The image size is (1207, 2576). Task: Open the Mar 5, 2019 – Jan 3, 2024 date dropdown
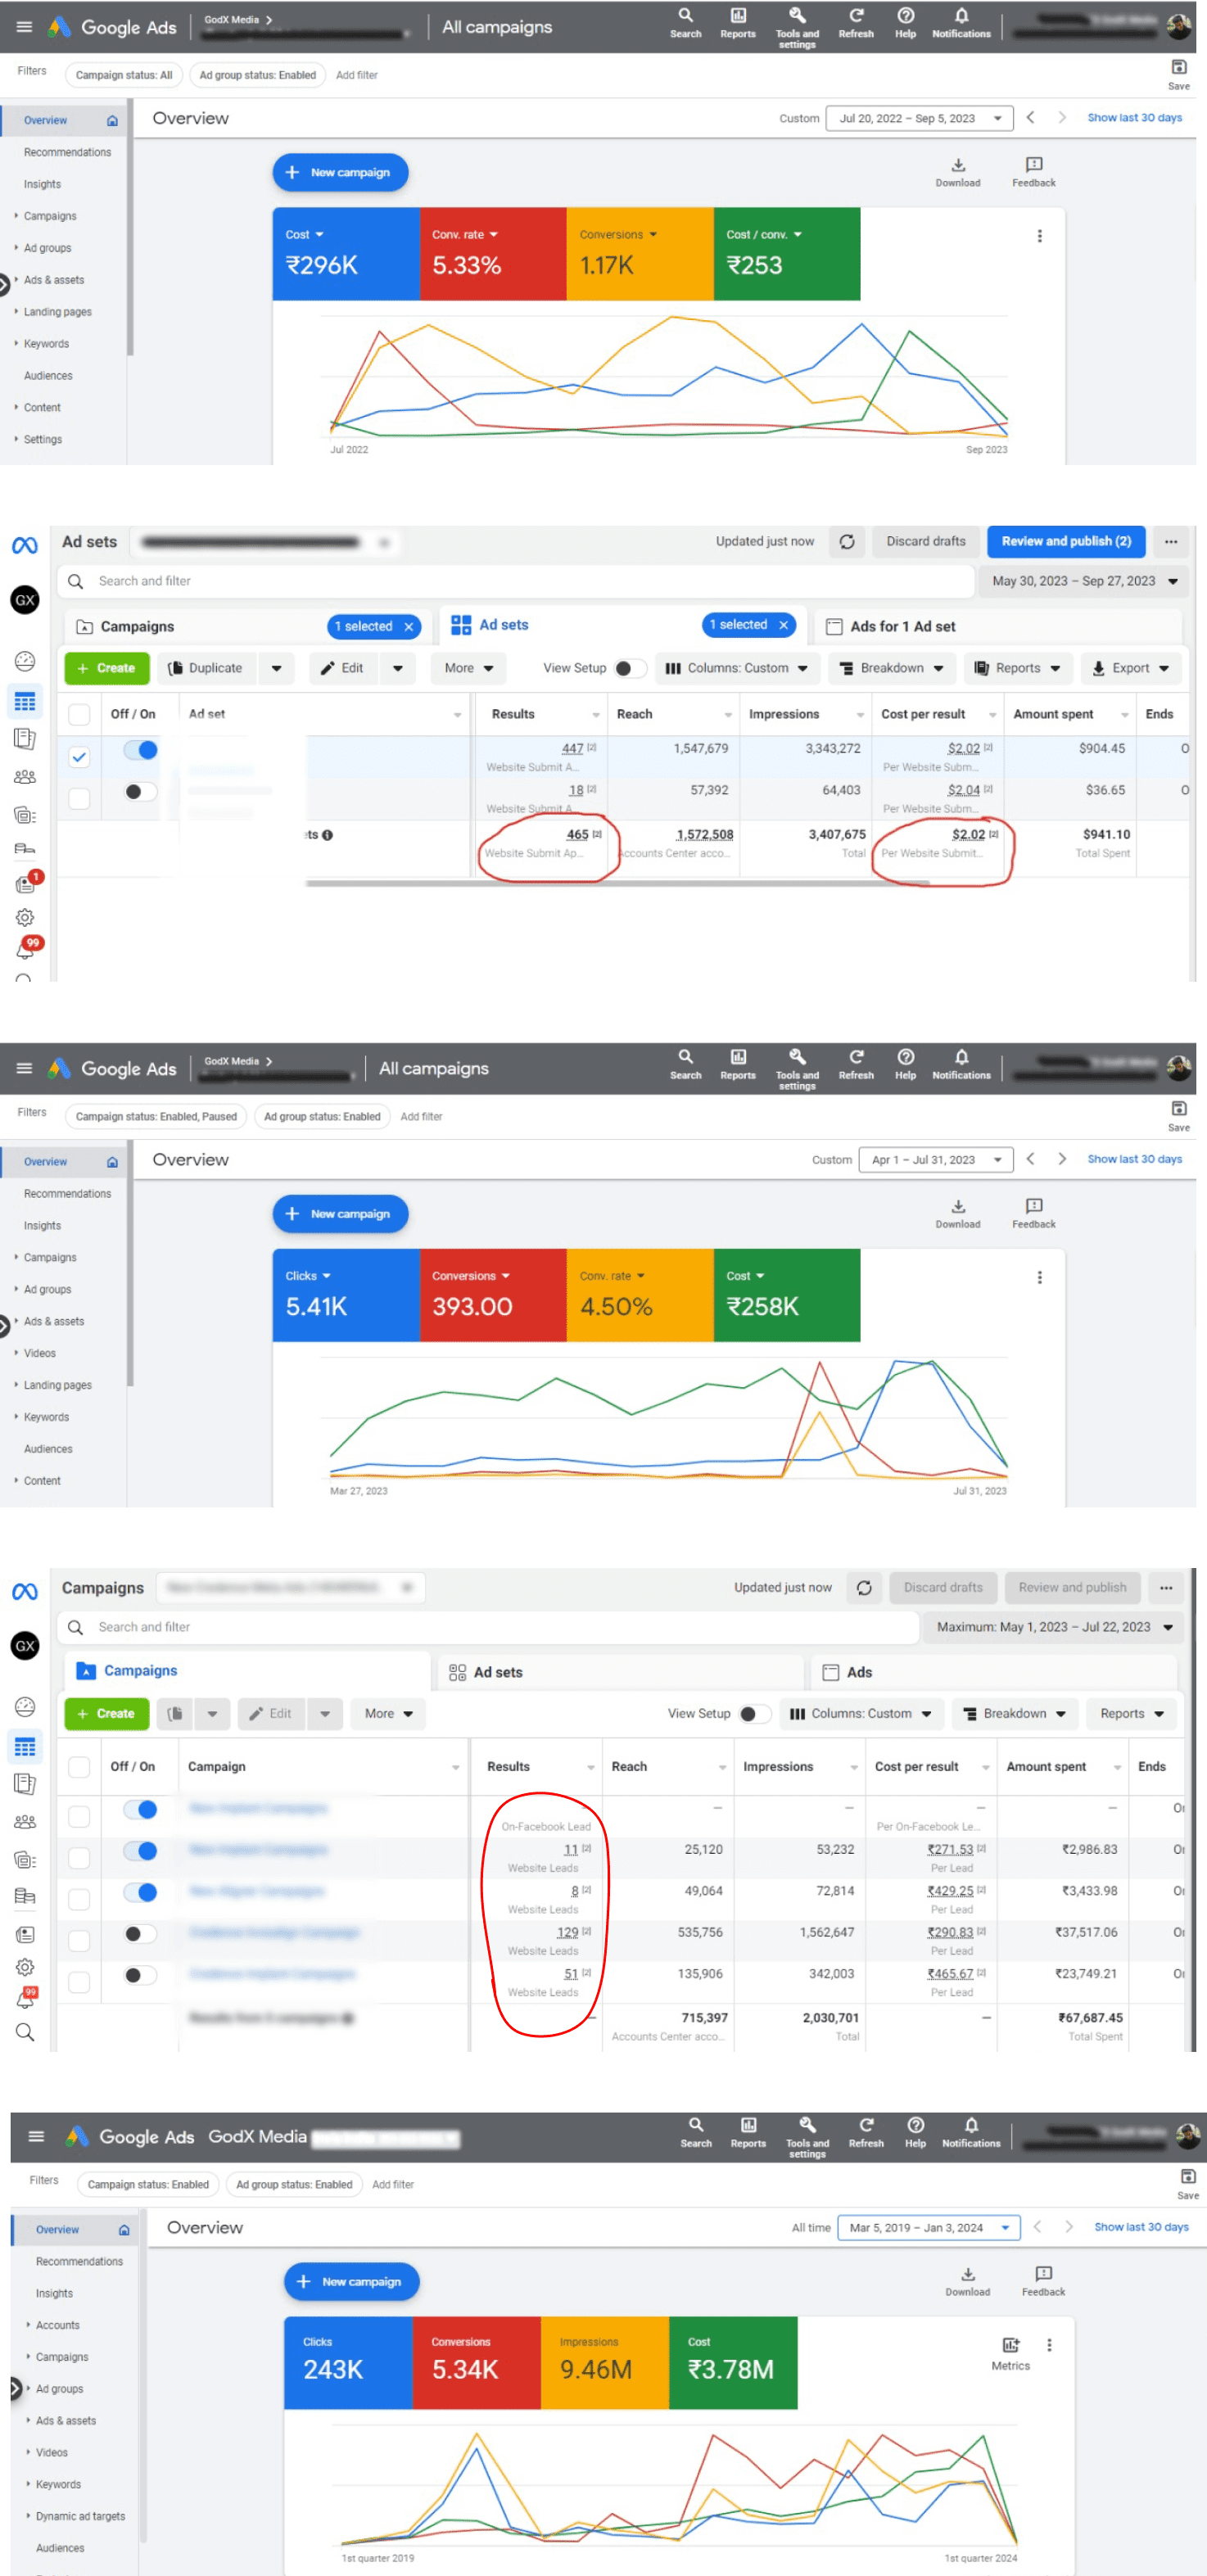coord(928,2228)
